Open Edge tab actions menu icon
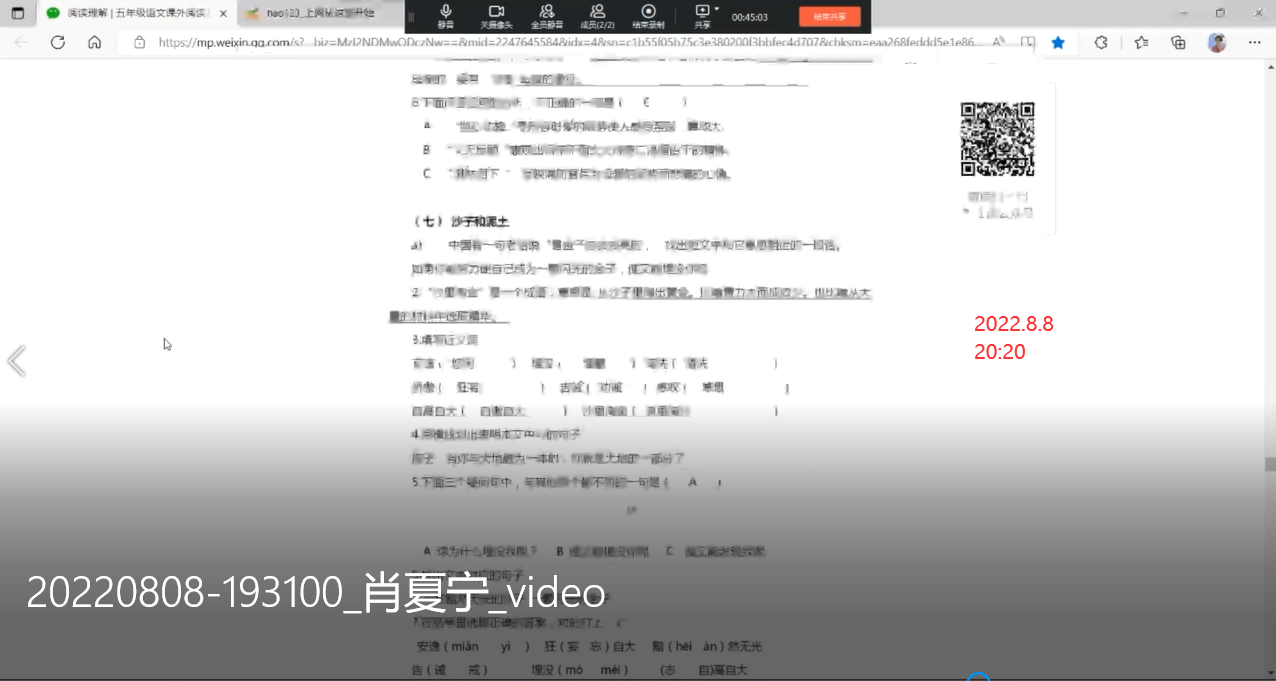1276x681 pixels. coord(17,13)
